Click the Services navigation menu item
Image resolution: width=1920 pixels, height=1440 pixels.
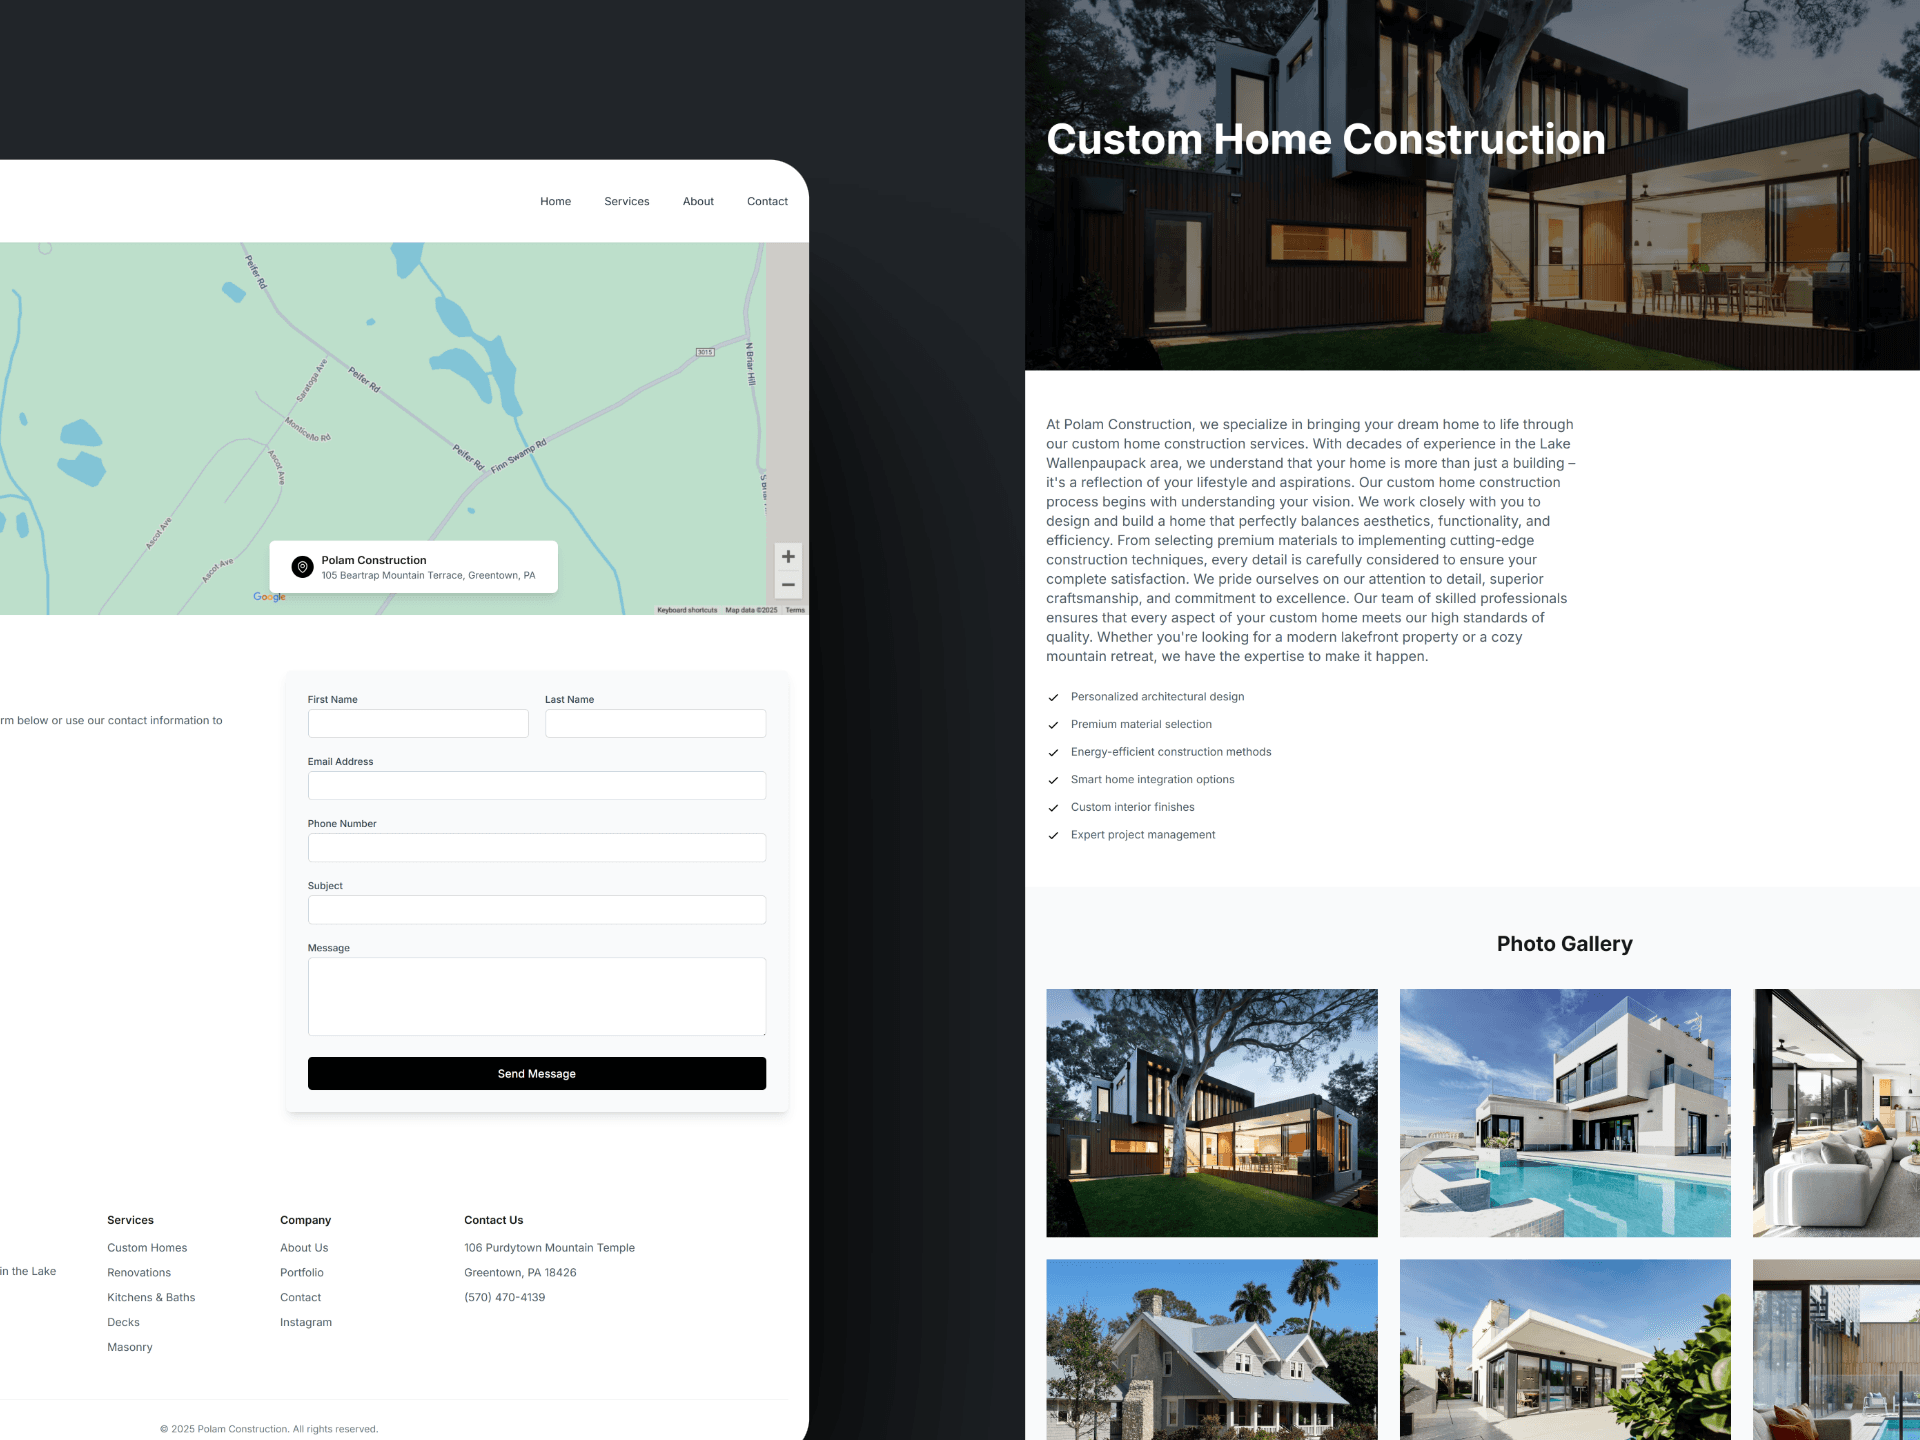(x=626, y=201)
